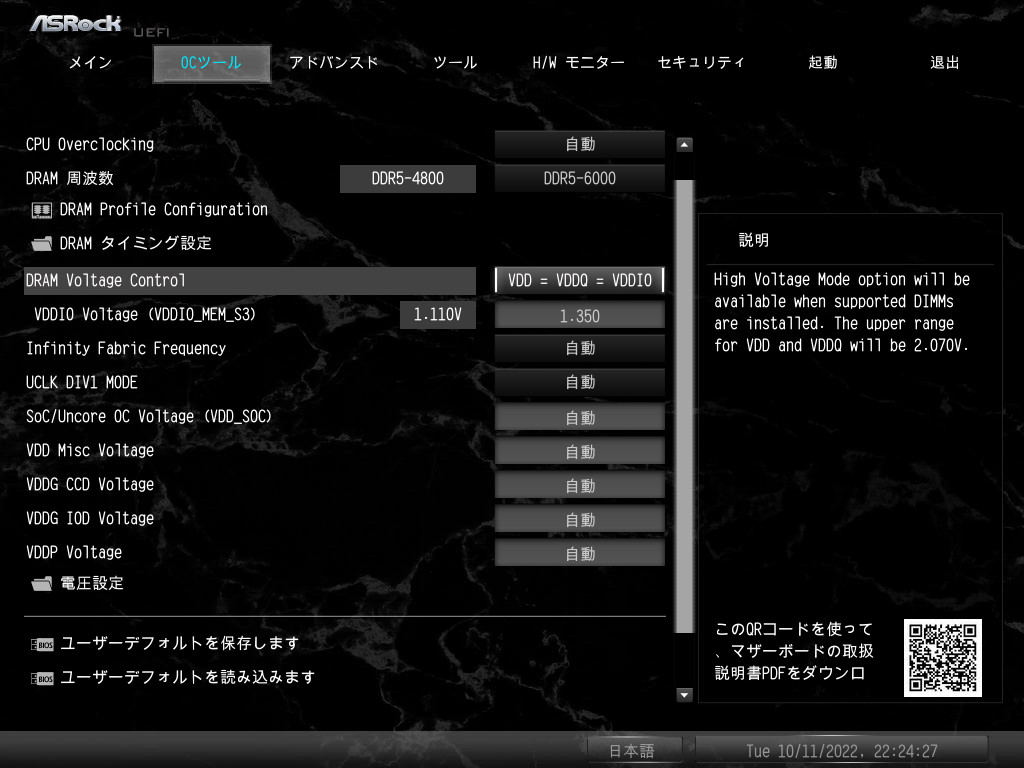Image resolution: width=1024 pixels, height=768 pixels.
Task: Go to the 退出 tab
Action: tap(944, 63)
